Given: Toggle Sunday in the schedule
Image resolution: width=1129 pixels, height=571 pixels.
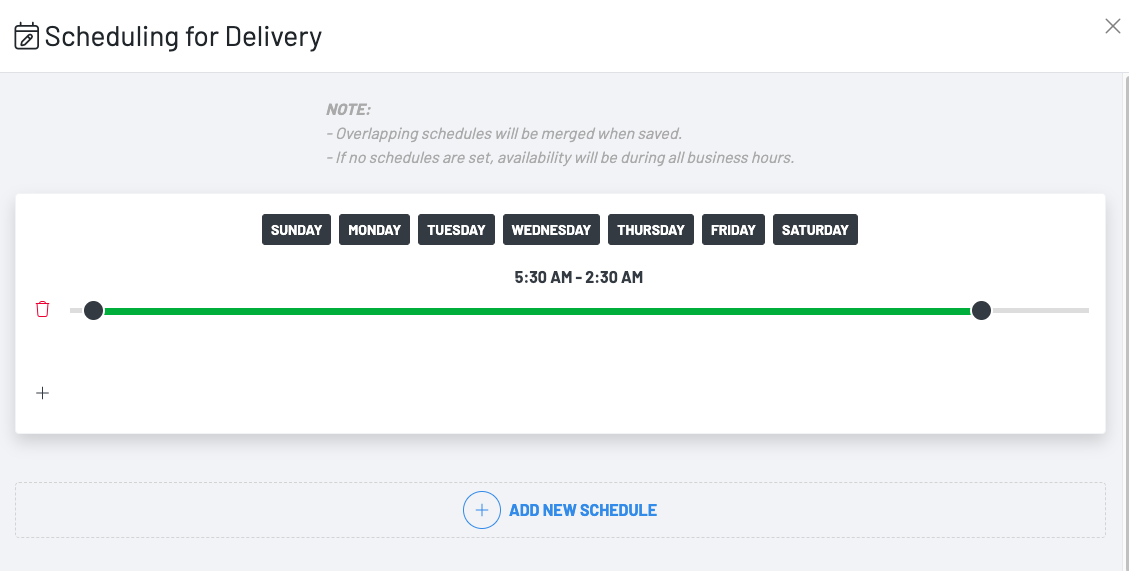Looking at the screenshot, I should [296, 230].
